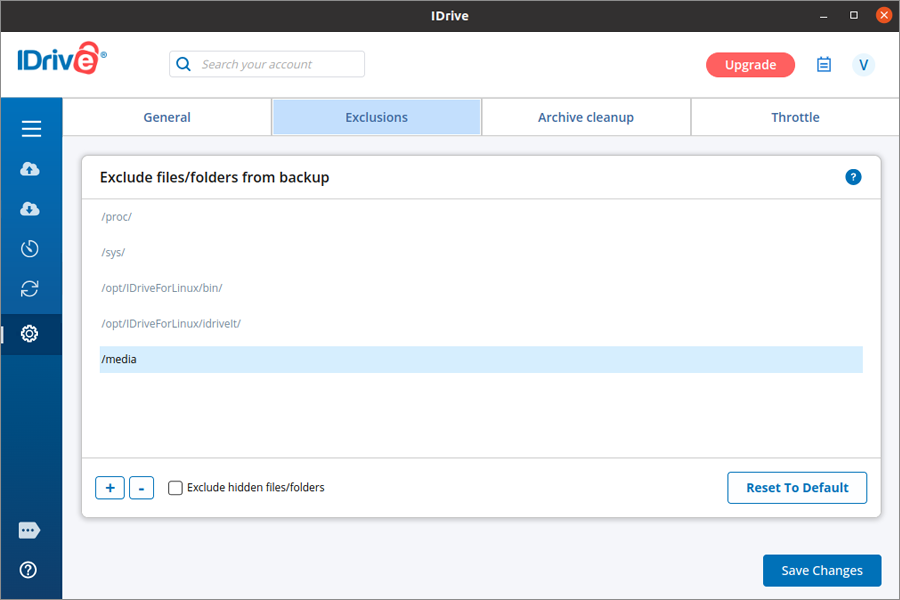Switch to the Archive cleanup tab

586,117
